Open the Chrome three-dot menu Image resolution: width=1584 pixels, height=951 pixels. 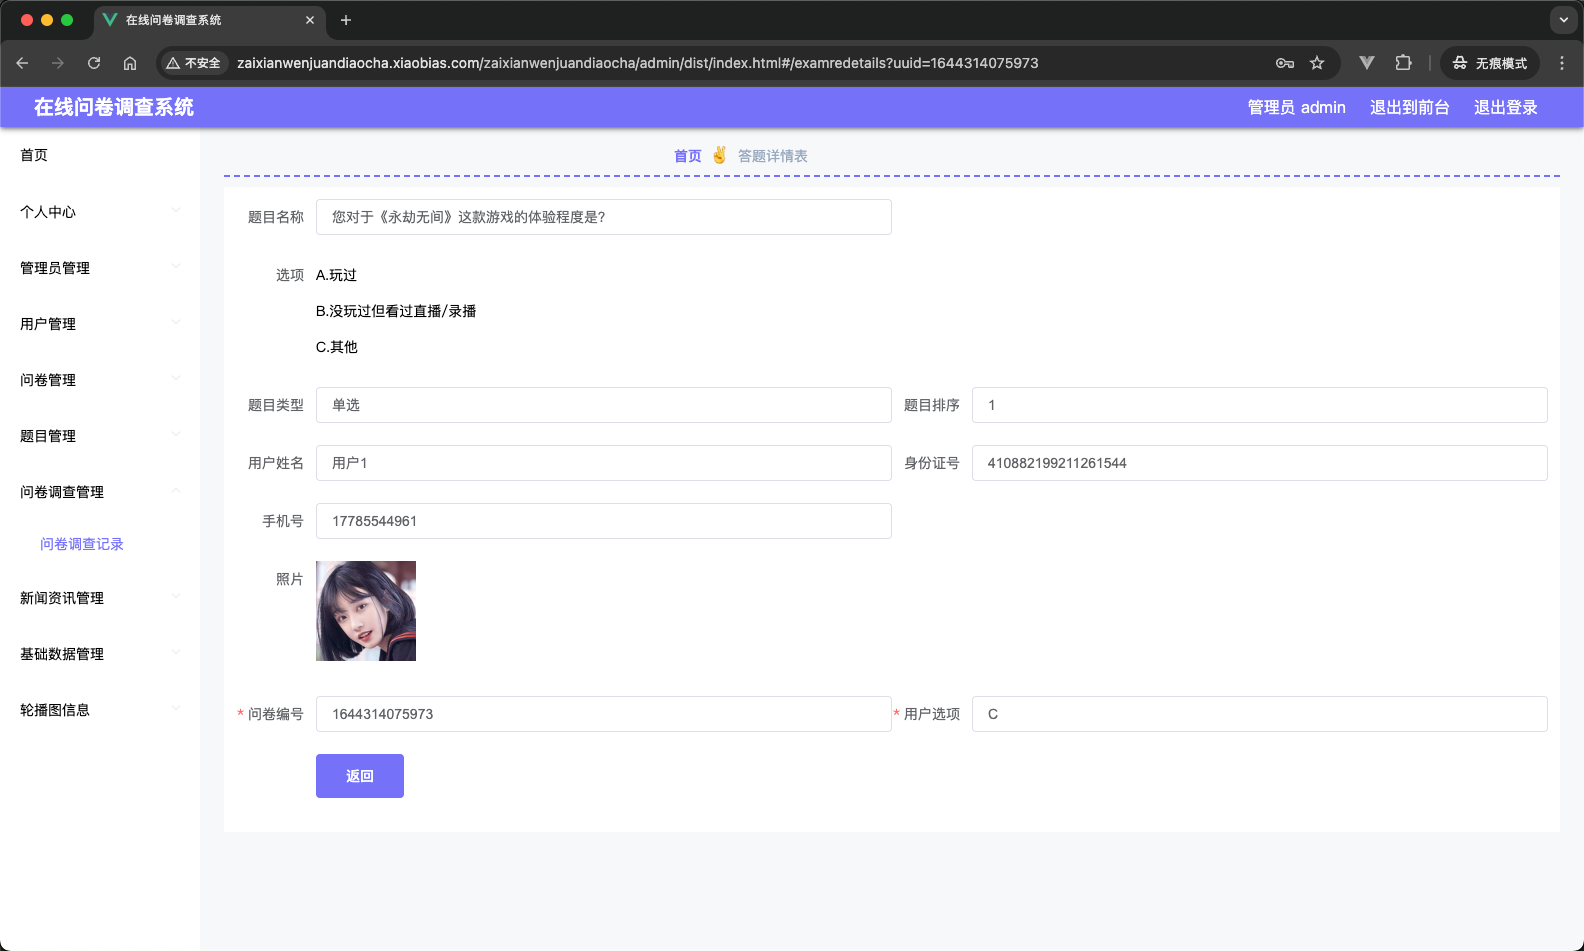pyautogui.click(x=1562, y=63)
